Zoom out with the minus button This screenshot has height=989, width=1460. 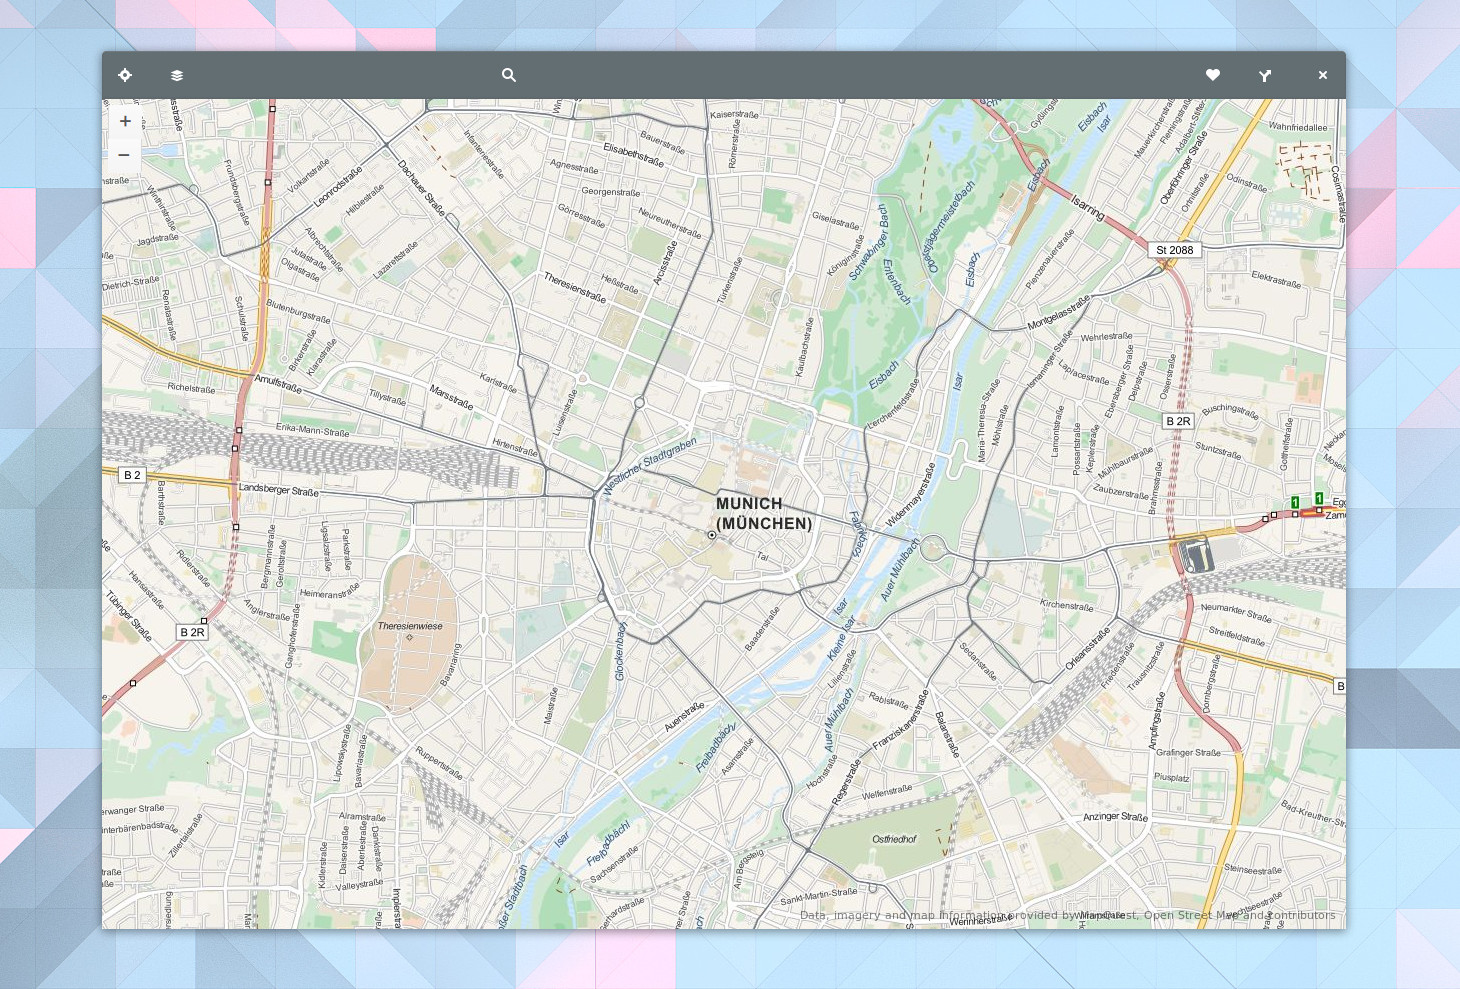(124, 155)
